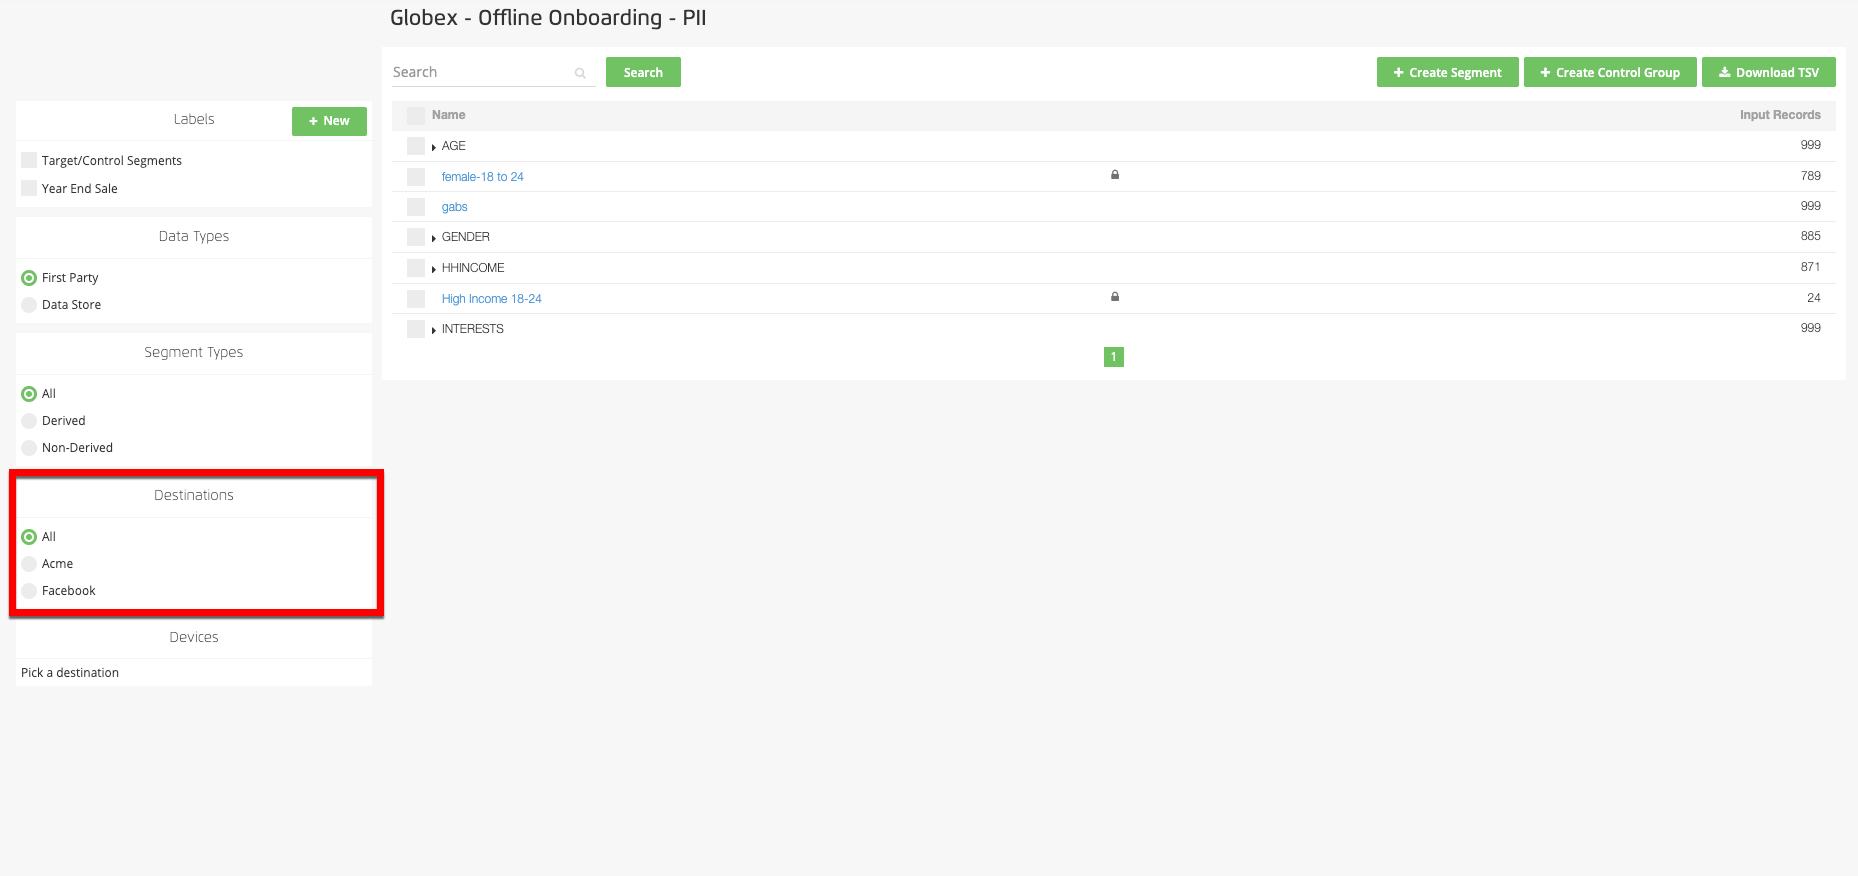
Task: Add a new label with New button
Action: pyautogui.click(x=329, y=121)
